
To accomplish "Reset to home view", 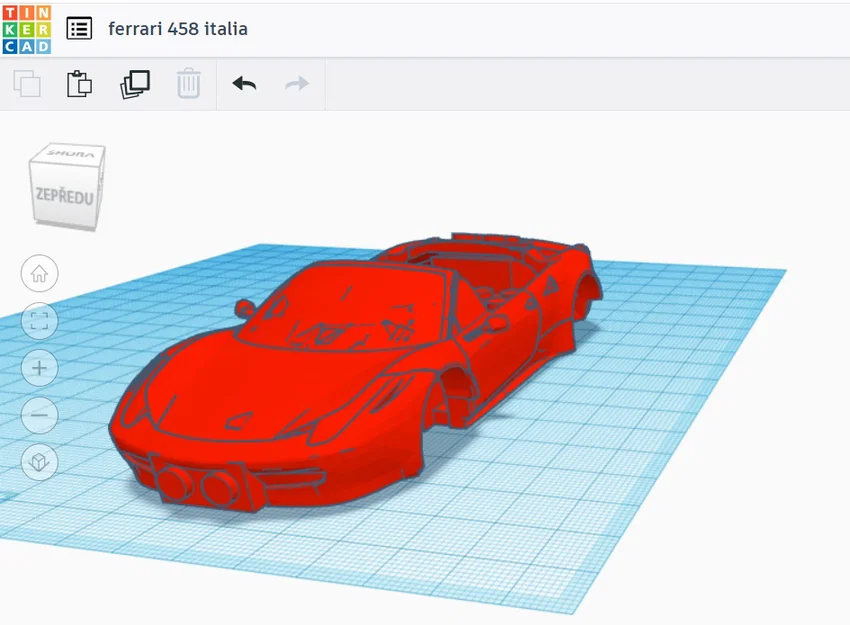I will [x=39, y=273].
